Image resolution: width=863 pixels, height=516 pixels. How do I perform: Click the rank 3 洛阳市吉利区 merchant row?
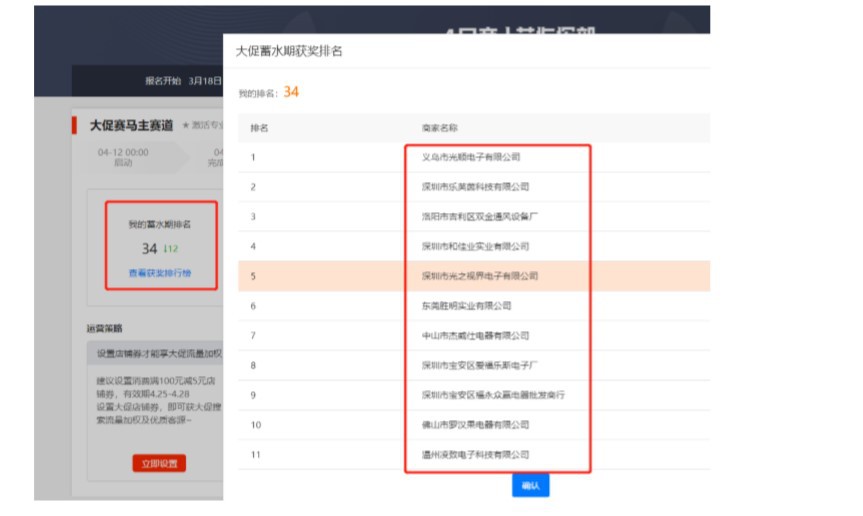(x=480, y=216)
